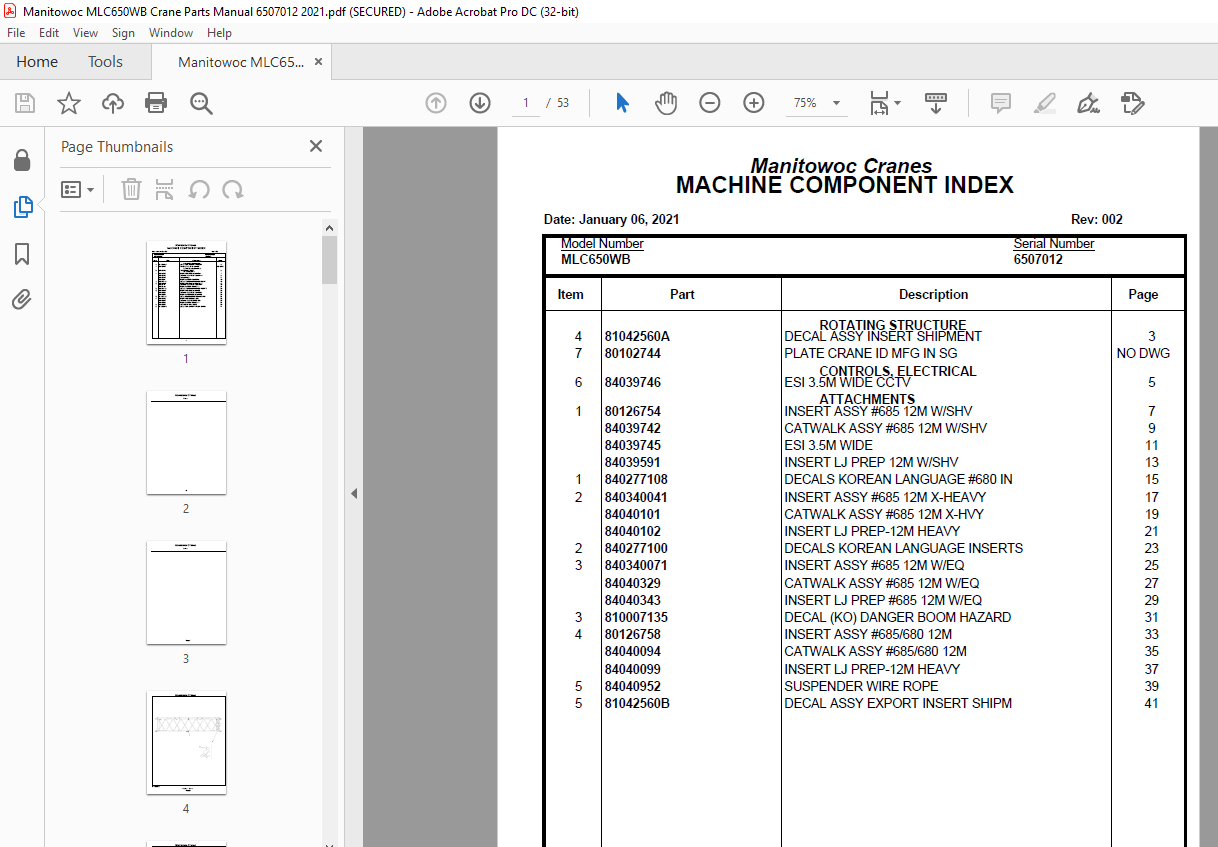Open the Sign menu
This screenshot has height=847, width=1218.
123,33
